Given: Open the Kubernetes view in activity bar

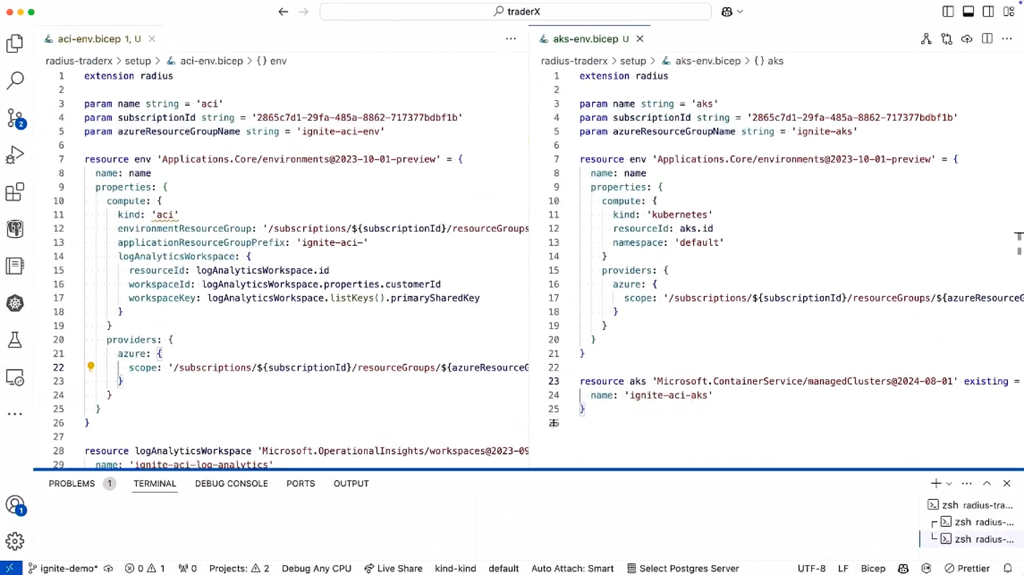Looking at the screenshot, I should (15, 303).
